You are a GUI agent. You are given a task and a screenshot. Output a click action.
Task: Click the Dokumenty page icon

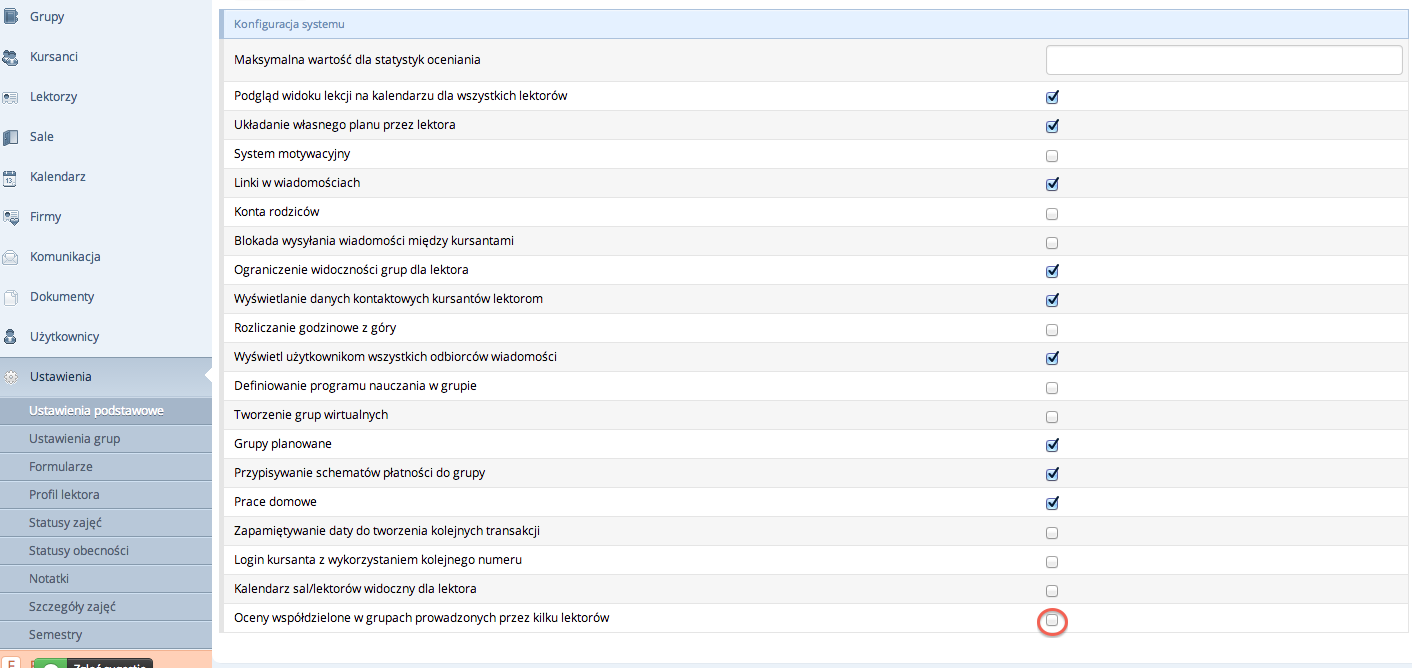[11, 297]
